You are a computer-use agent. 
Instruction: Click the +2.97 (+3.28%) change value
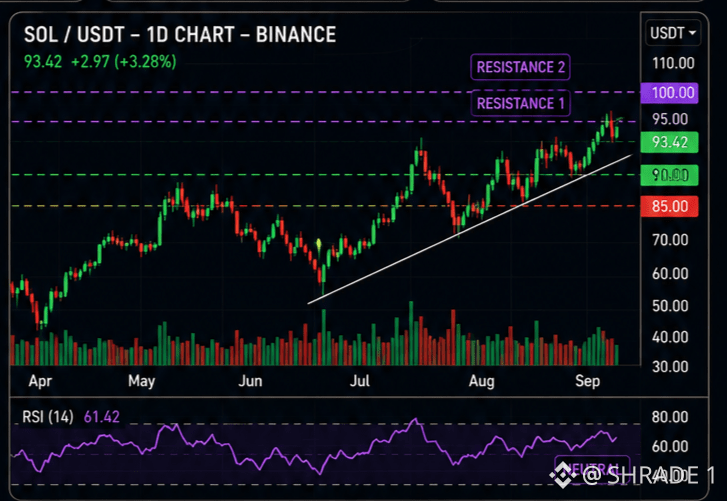[123, 61]
